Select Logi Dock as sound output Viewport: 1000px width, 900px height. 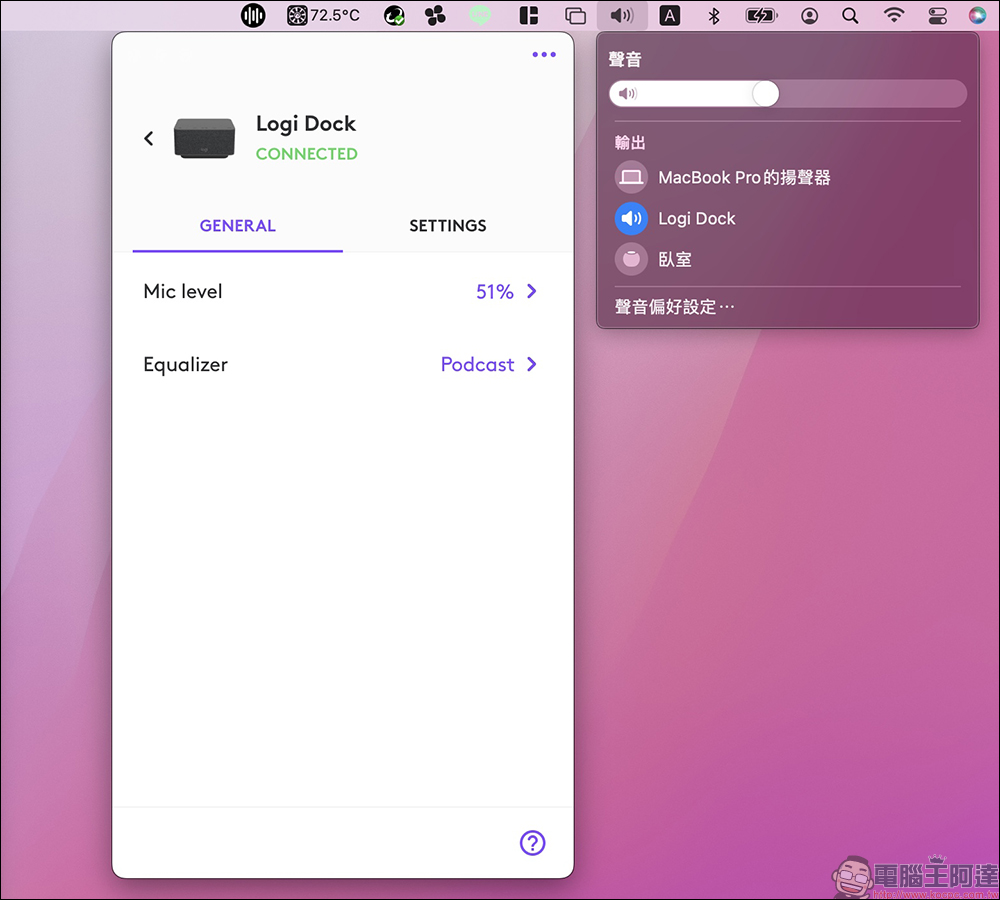[696, 219]
